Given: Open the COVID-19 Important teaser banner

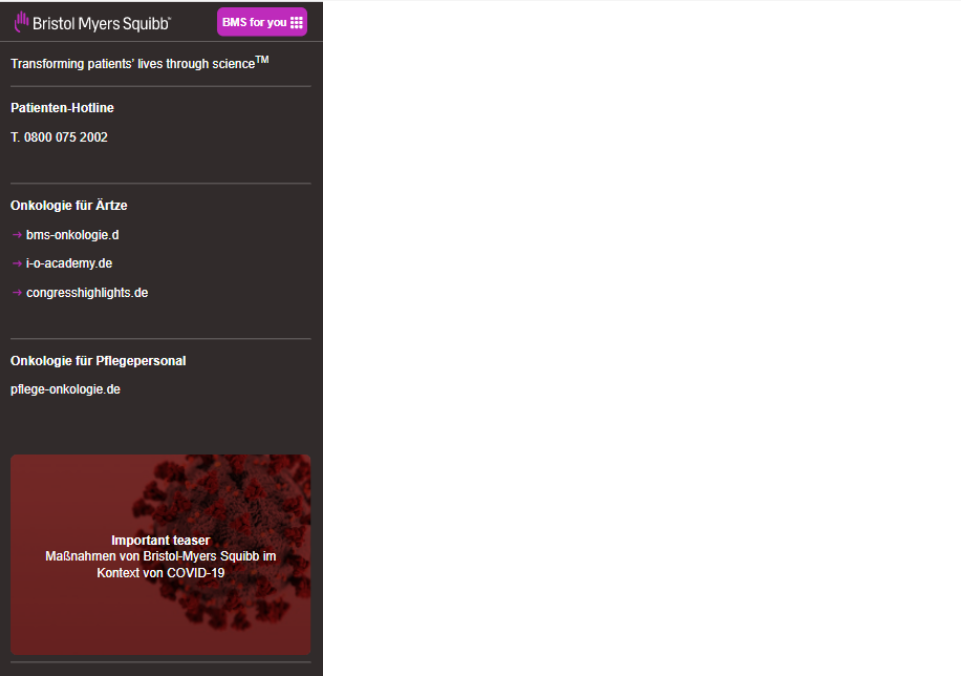Looking at the screenshot, I should [x=161, y=555].
